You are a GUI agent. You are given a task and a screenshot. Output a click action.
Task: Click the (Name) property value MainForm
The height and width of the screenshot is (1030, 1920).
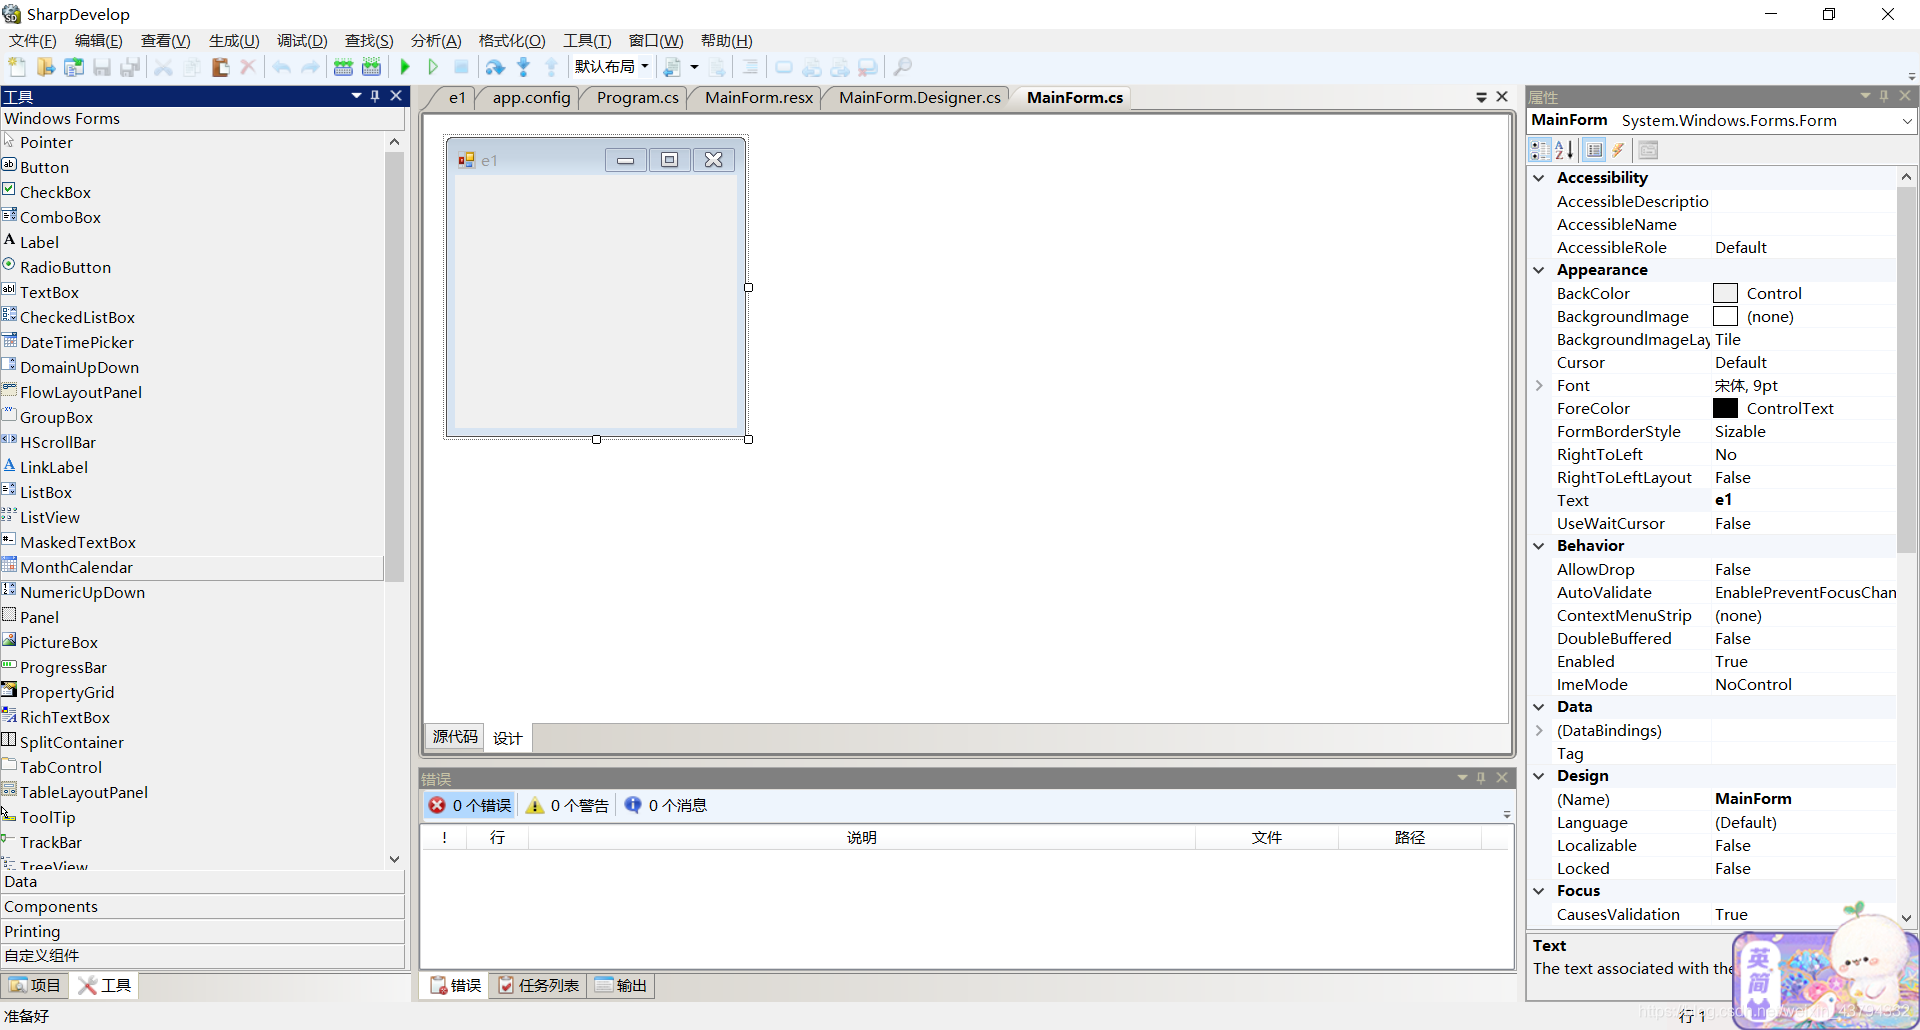1804,799
